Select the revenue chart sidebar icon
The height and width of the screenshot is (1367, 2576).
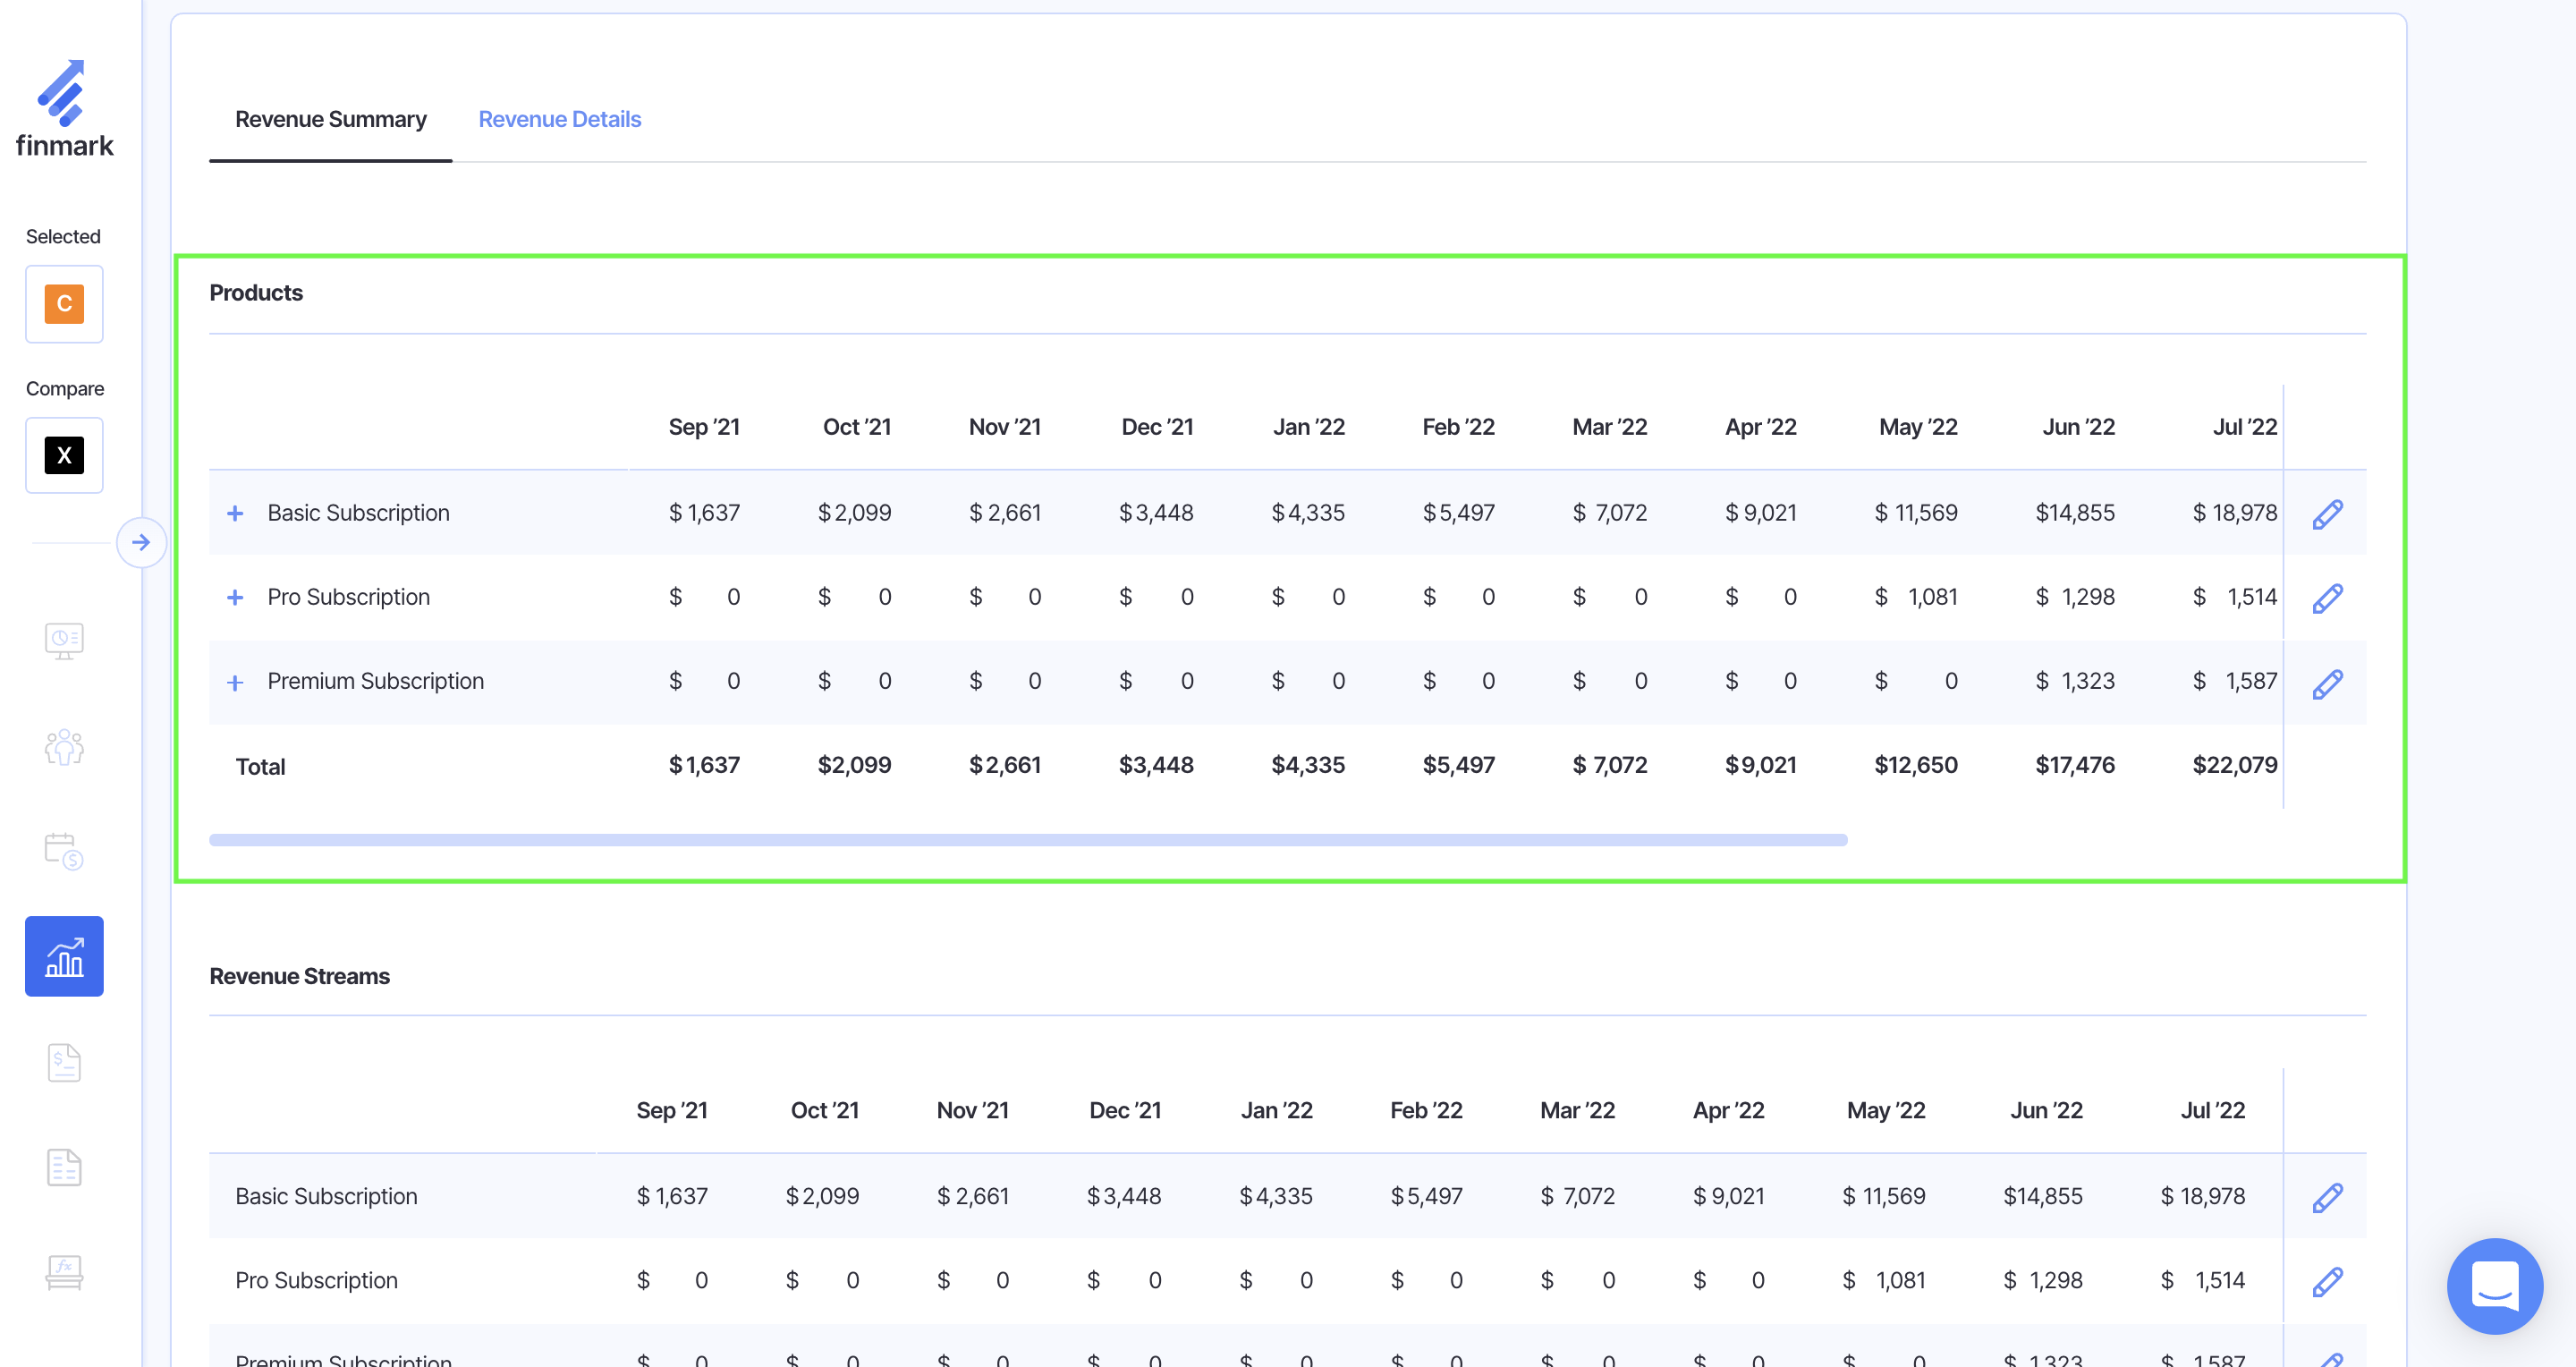pyautogui.click(x=64, y=956)
